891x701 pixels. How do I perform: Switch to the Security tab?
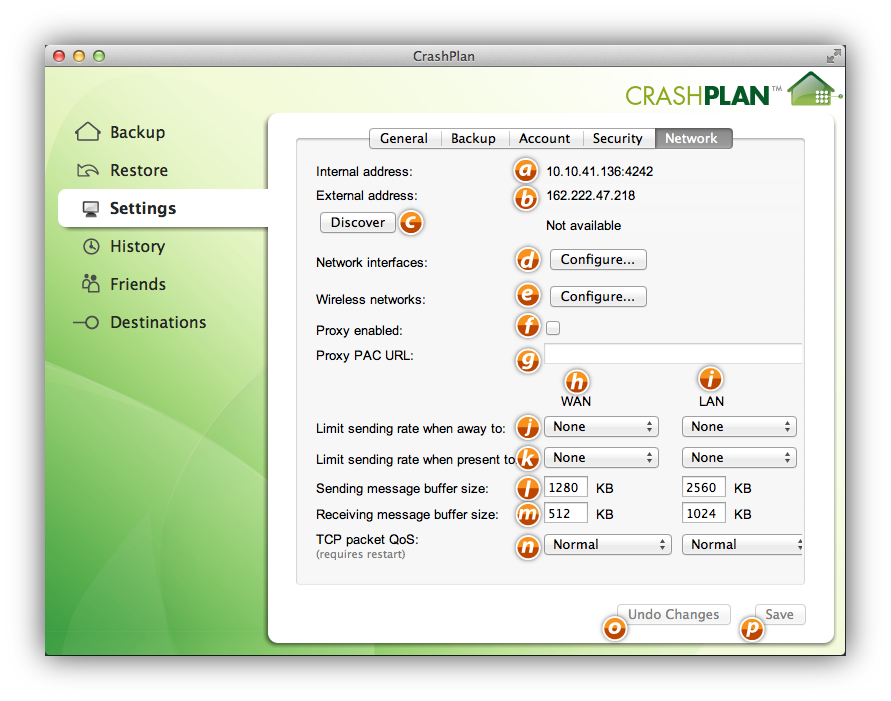(618, 138)
